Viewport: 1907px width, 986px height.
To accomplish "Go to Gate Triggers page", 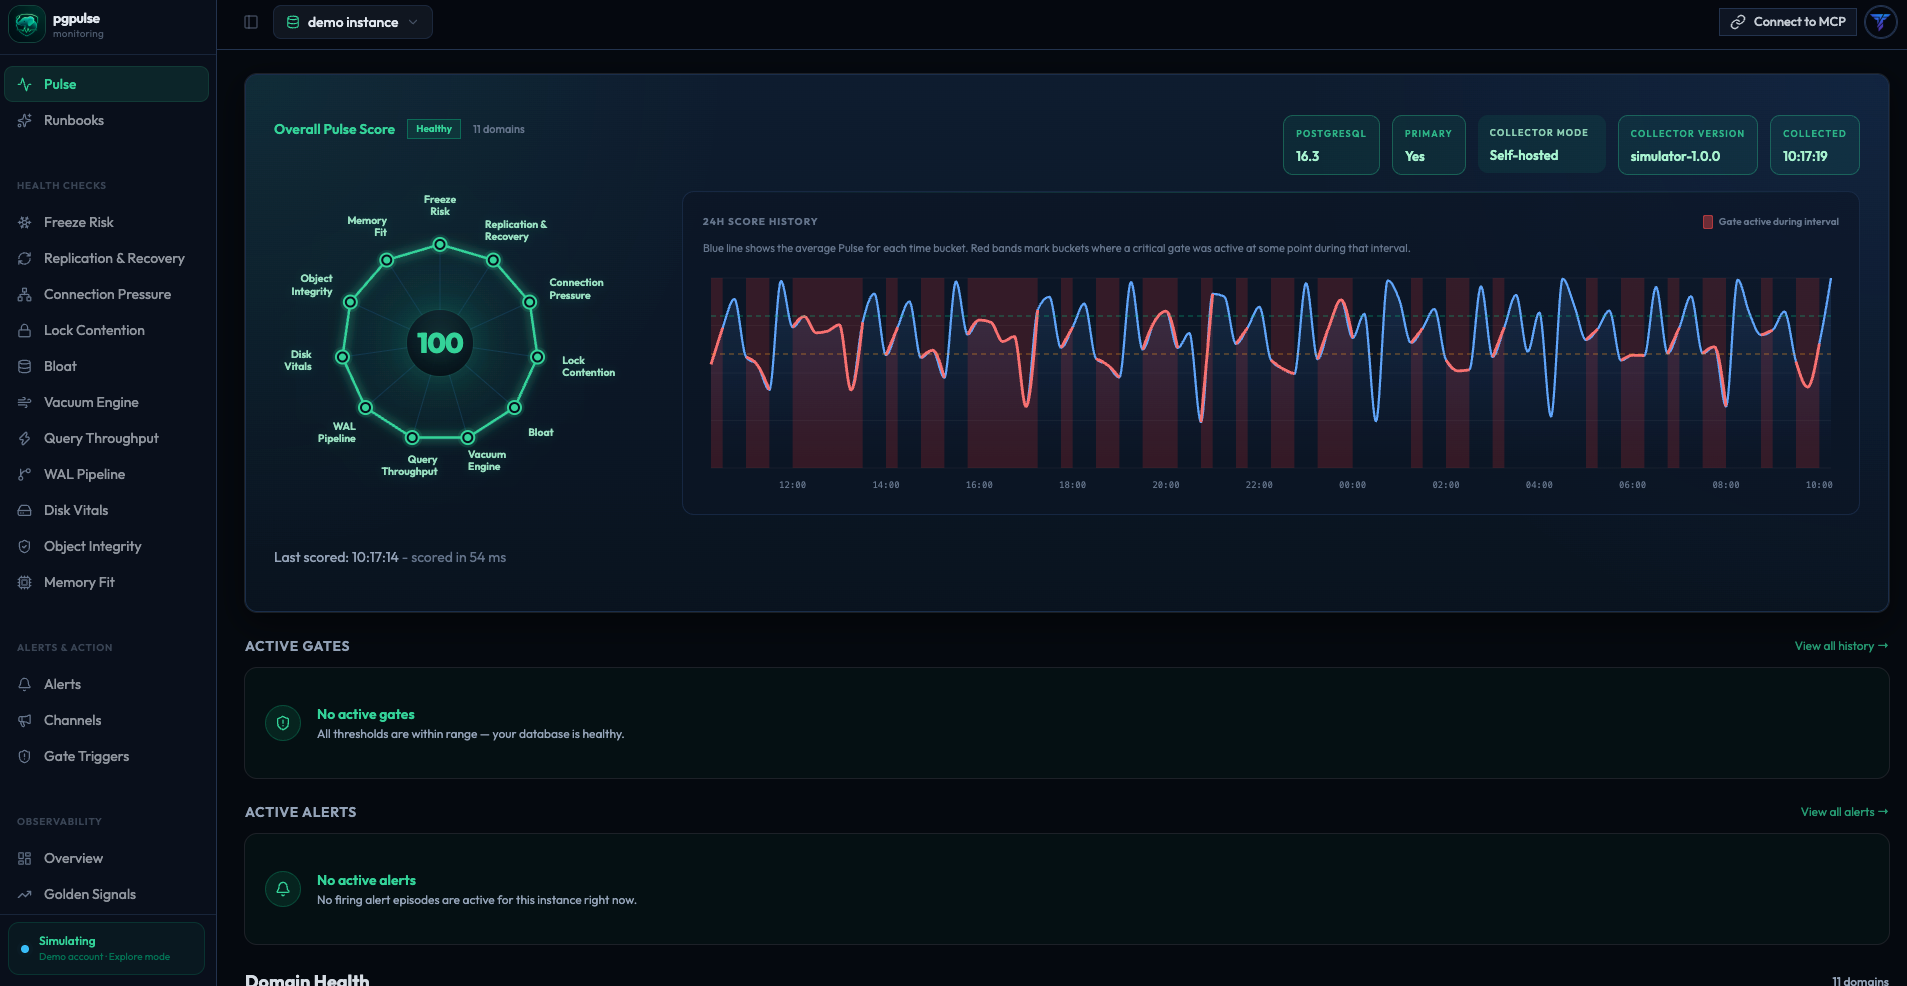I will 107,756.
